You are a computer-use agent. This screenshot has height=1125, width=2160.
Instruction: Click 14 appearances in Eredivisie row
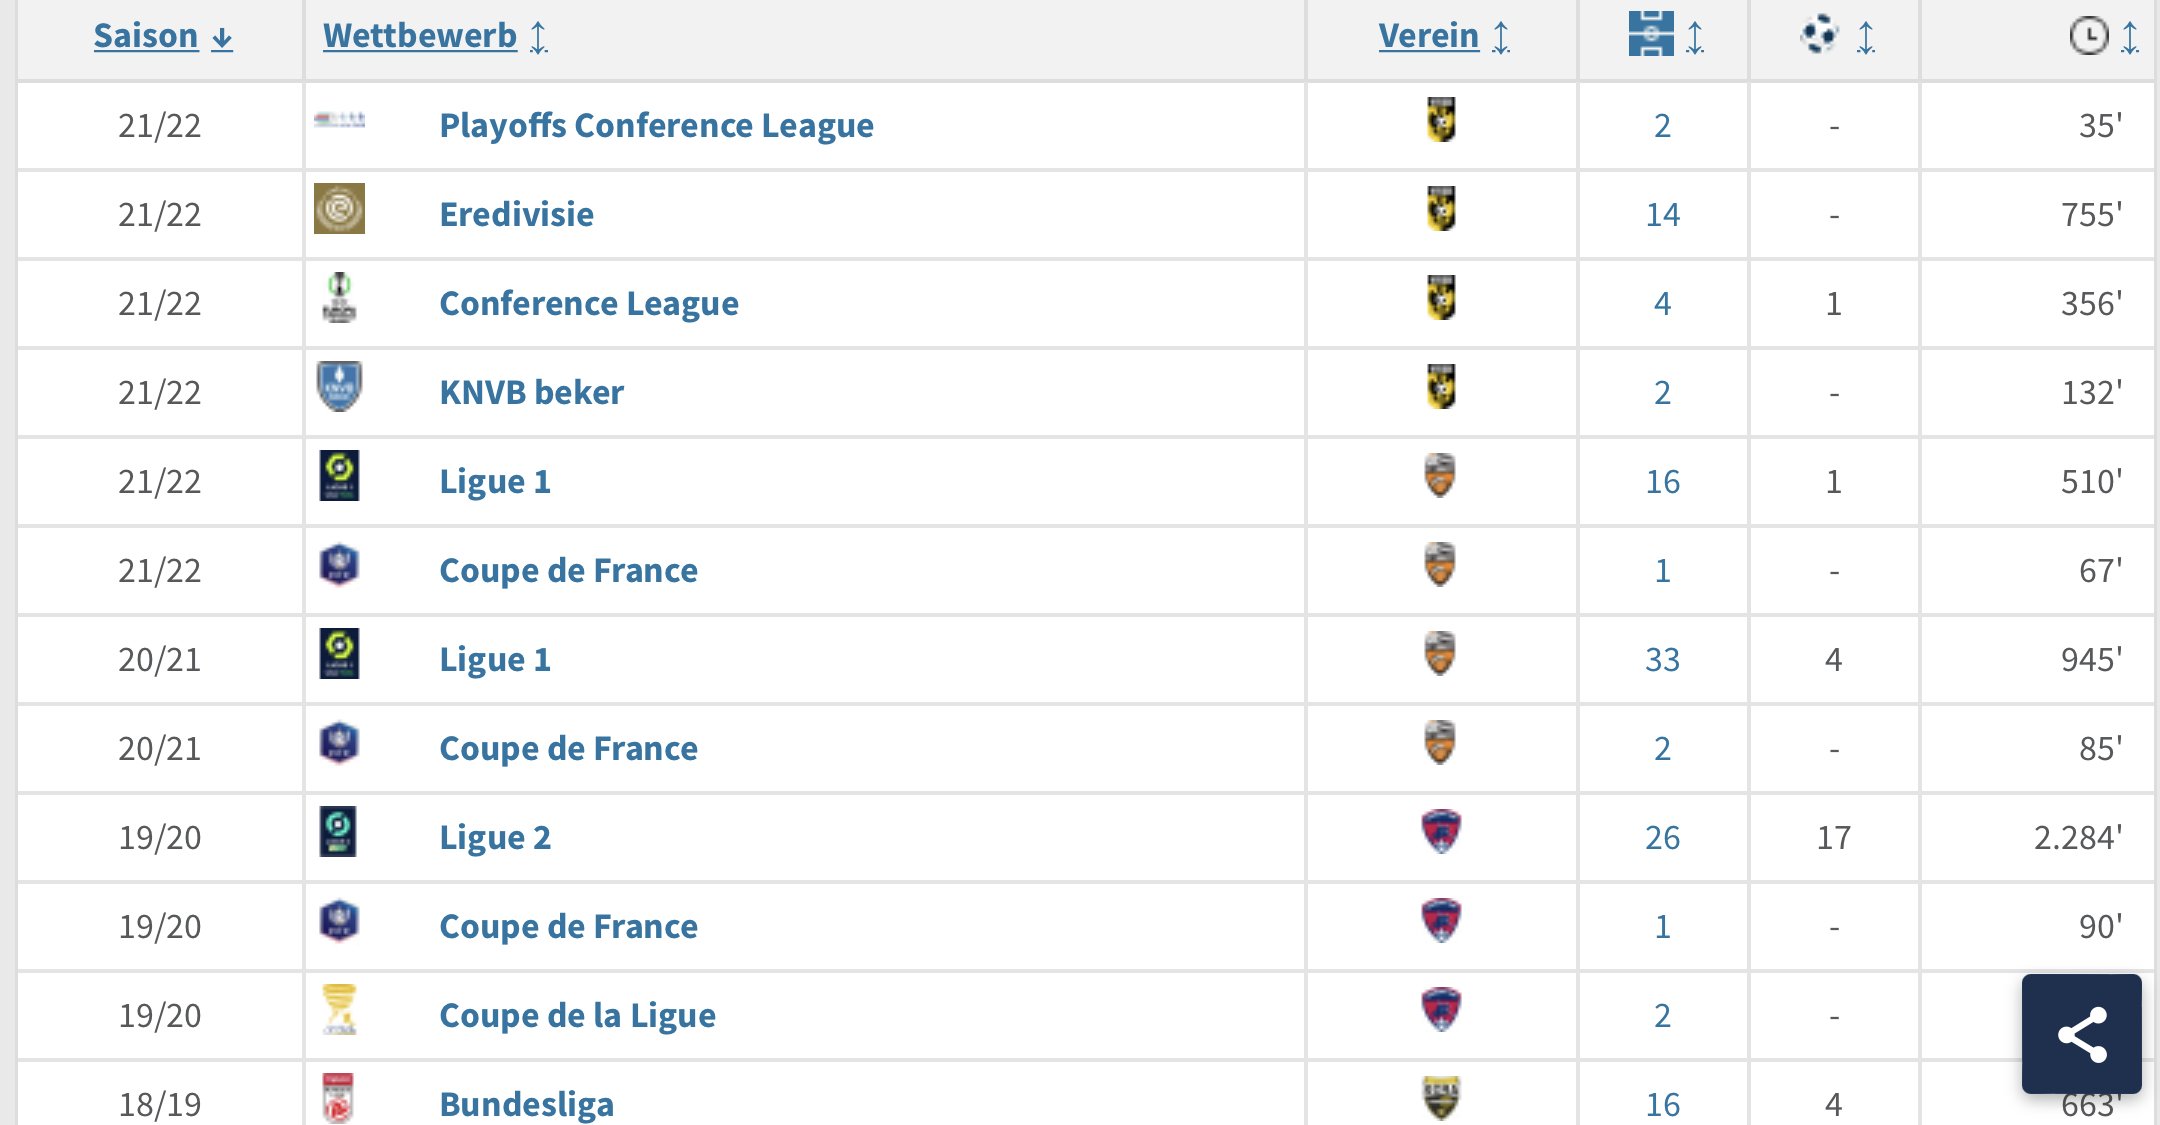[1662, 214]
